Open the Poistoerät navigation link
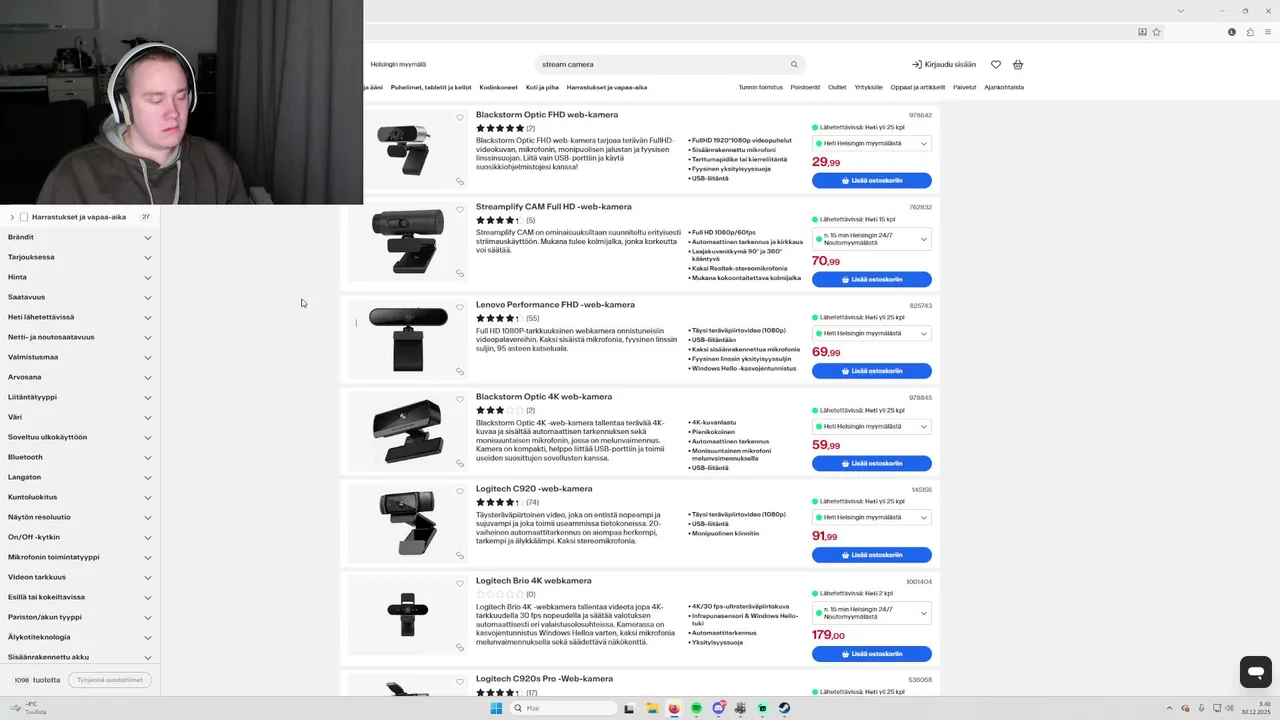The image size is (1280, 720). coord(805,87)
